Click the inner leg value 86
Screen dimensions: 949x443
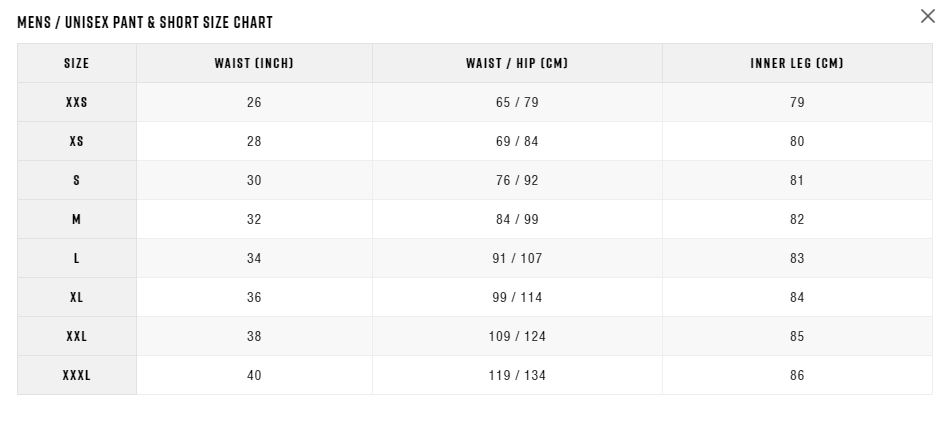(x=797, y=376)
